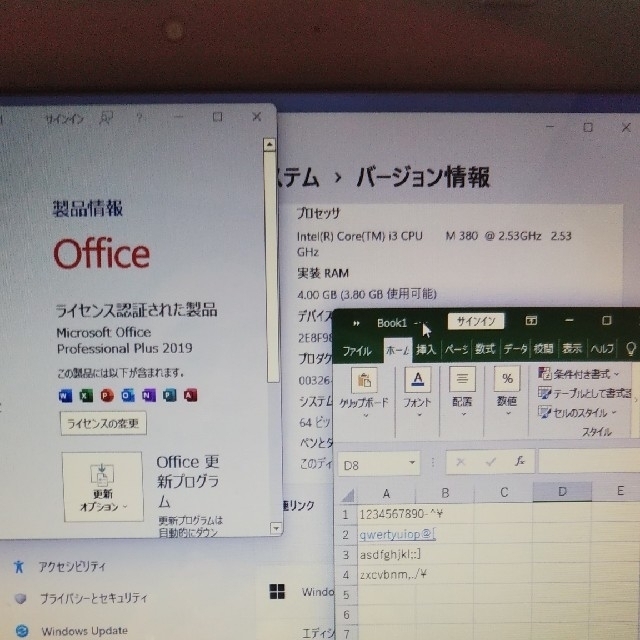The height and width of the screenshot is (640, 640).
Task: Click the lightbulb tell-me icon in Excel
Action: [631, 349]
